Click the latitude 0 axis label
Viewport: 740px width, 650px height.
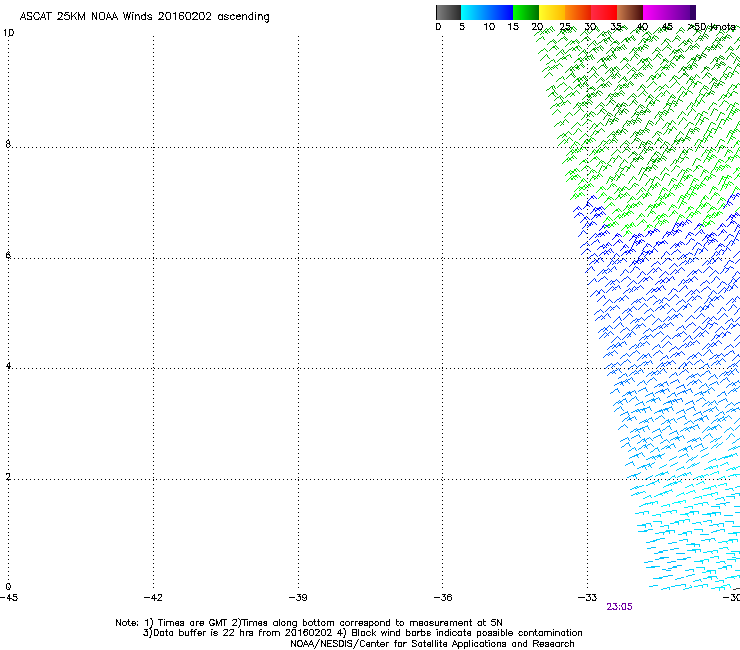pos(8,587)
